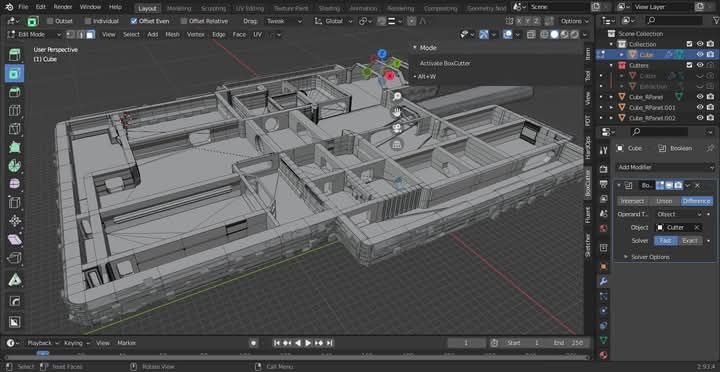The height and width of the screenshot is (372, 720).
Task: Open the Vertex menu
Action: [x=195, y=34]
